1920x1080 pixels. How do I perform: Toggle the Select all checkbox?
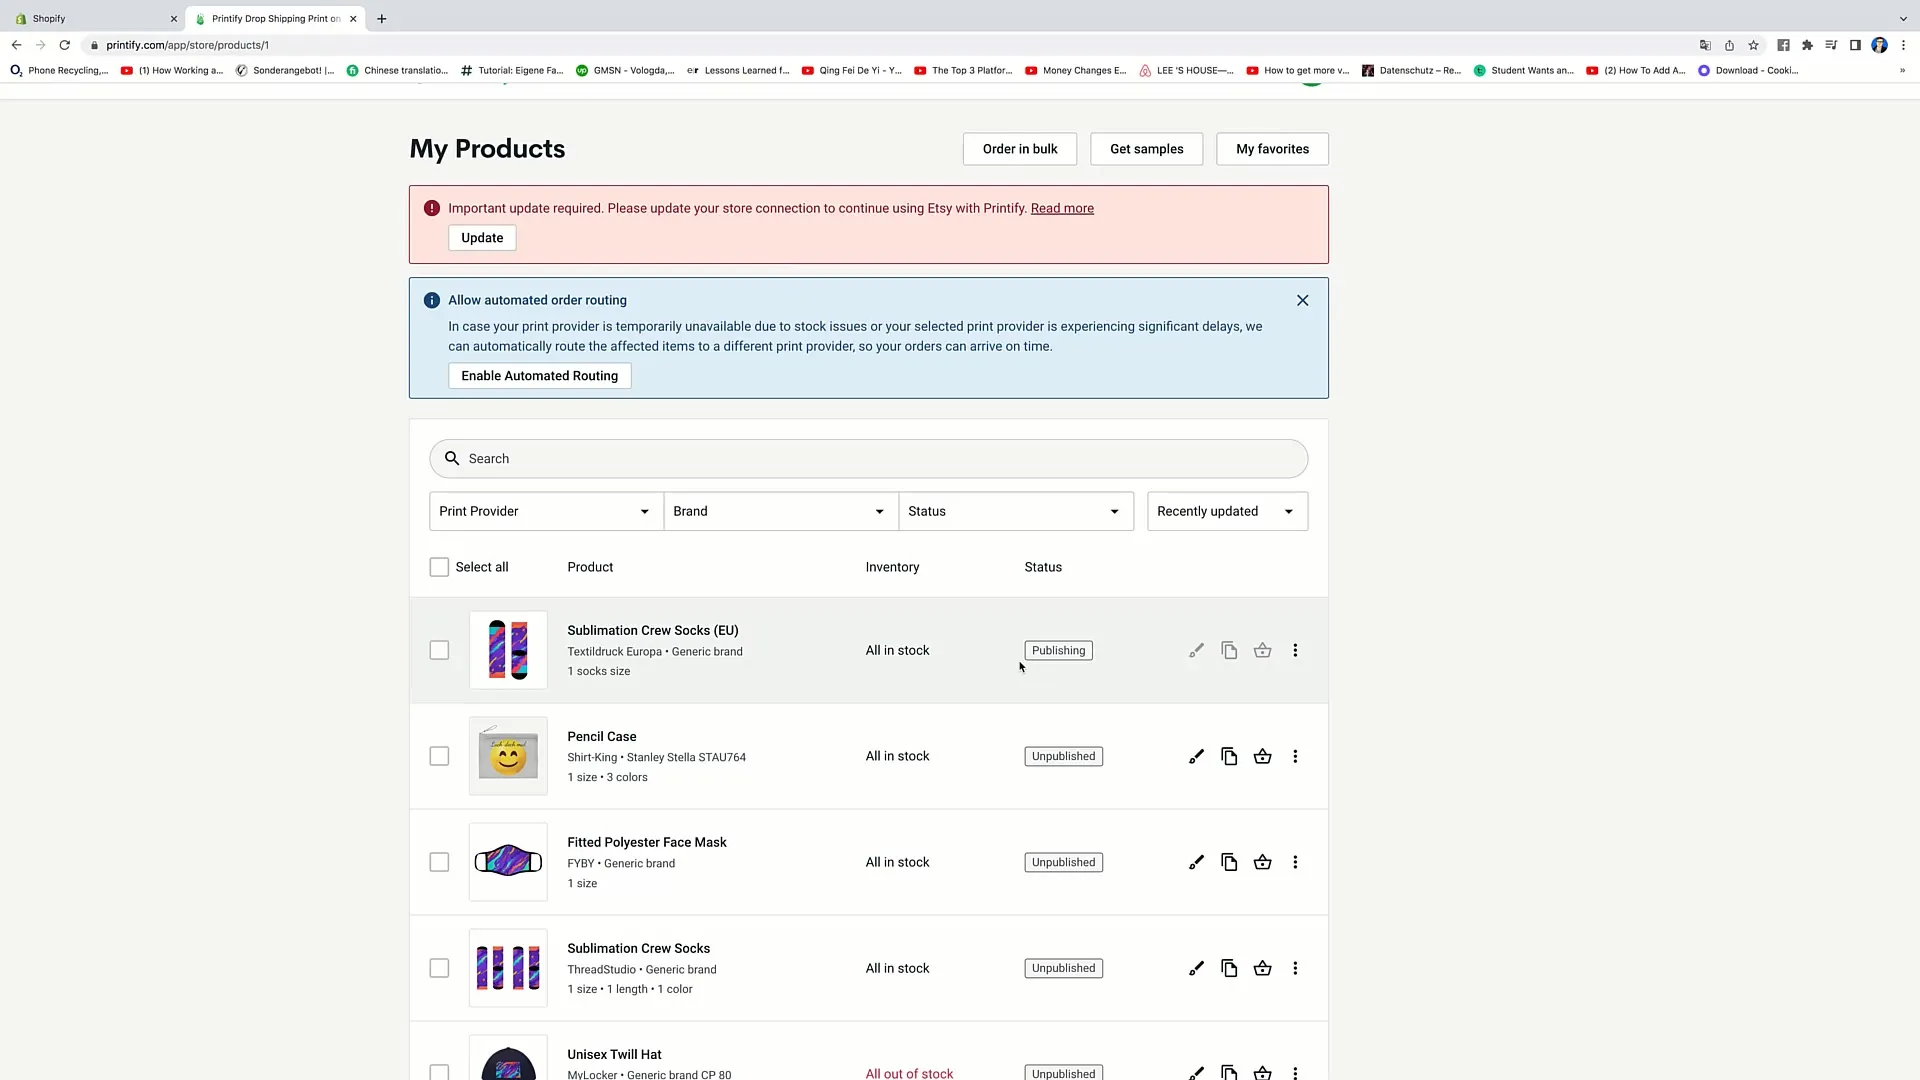(438, 567)
